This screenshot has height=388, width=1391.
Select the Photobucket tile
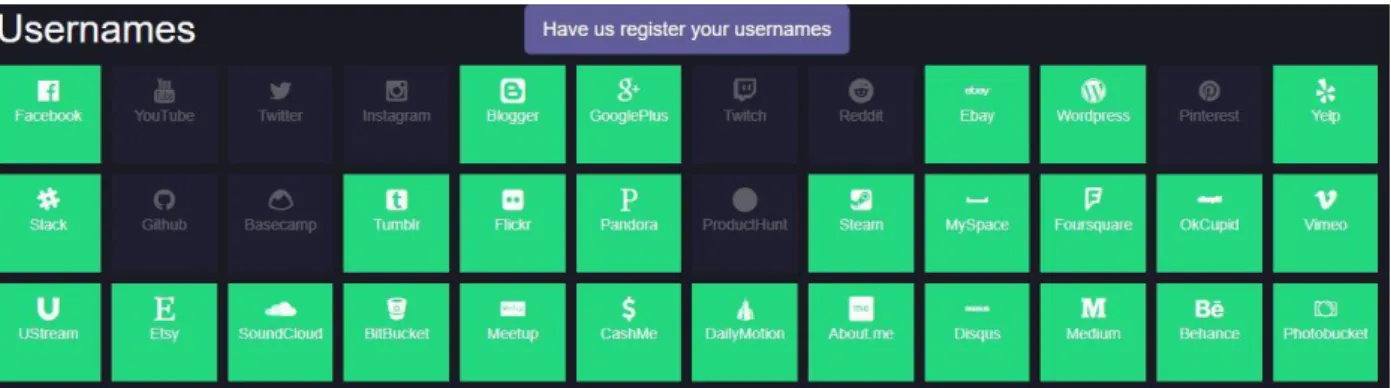[x=1326, y=332]
